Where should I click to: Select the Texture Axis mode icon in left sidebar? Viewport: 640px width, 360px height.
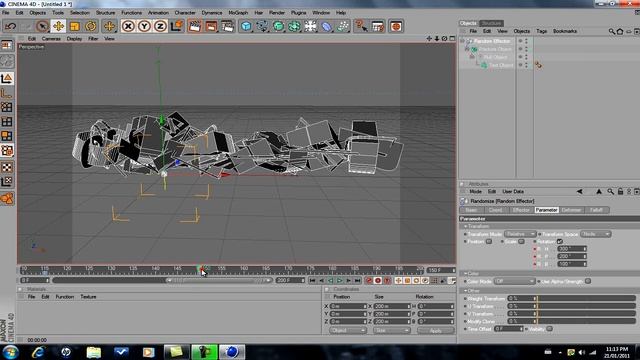tap(7, 182)
